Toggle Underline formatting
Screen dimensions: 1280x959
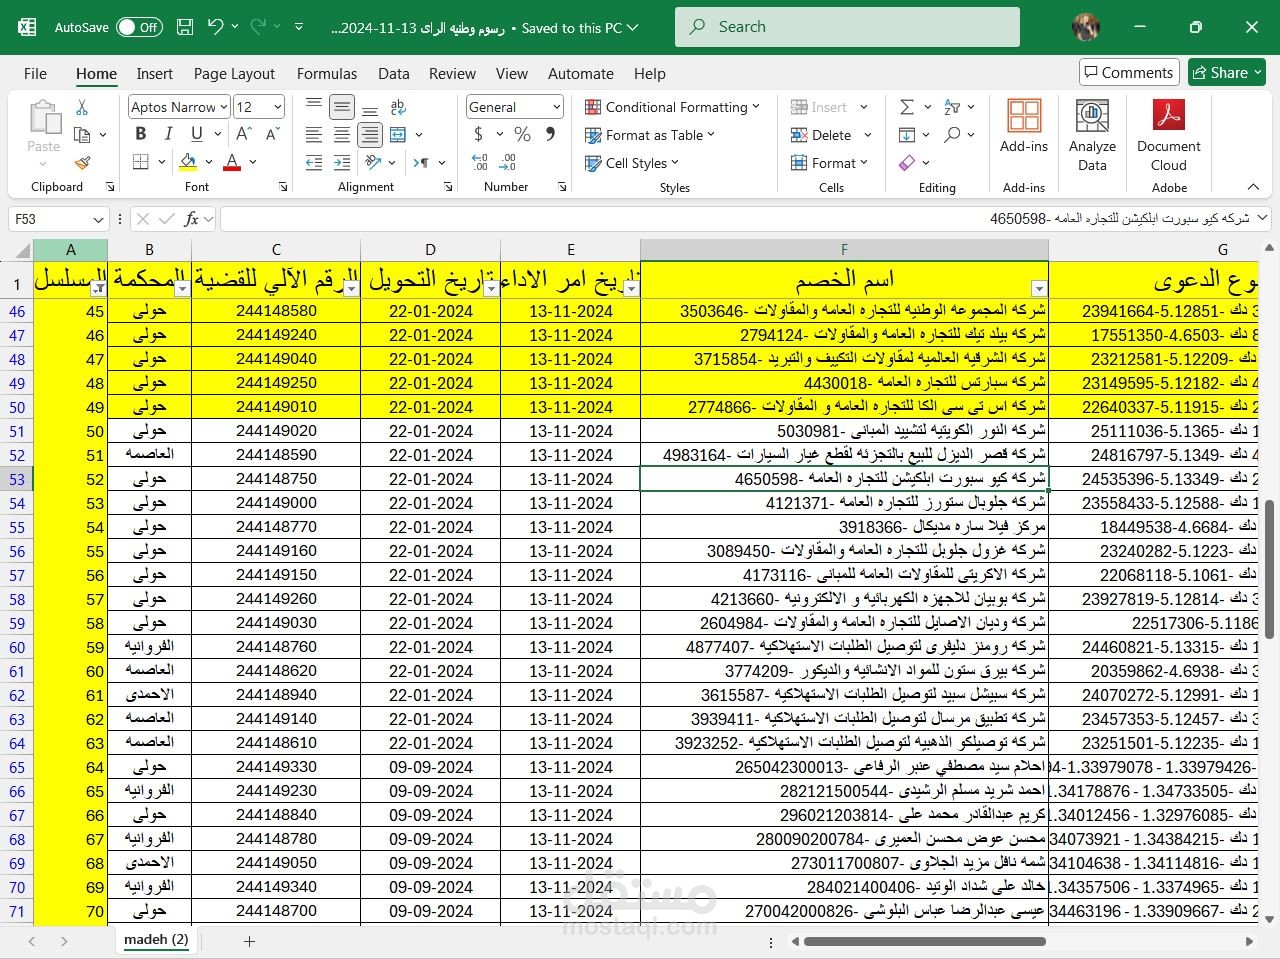click(x=196, y=134)
